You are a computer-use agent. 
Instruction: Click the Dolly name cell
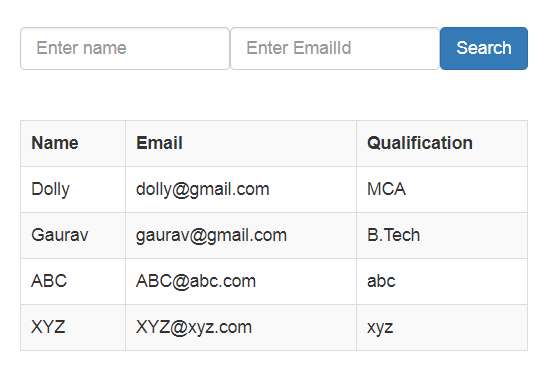coord(73,189)
